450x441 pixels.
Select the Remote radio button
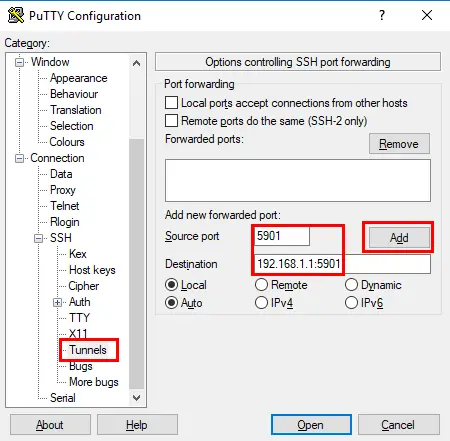(x=261, y=285)
